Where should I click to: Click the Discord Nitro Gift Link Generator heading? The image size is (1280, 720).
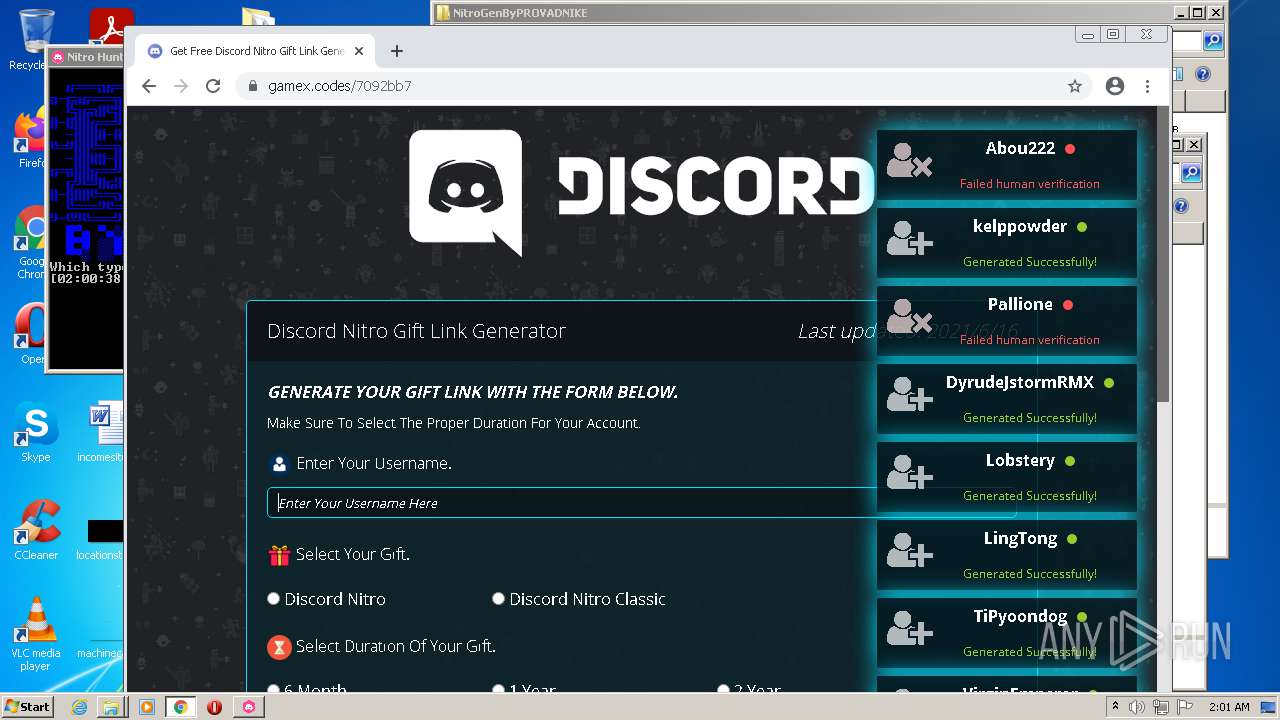[416, 331]
